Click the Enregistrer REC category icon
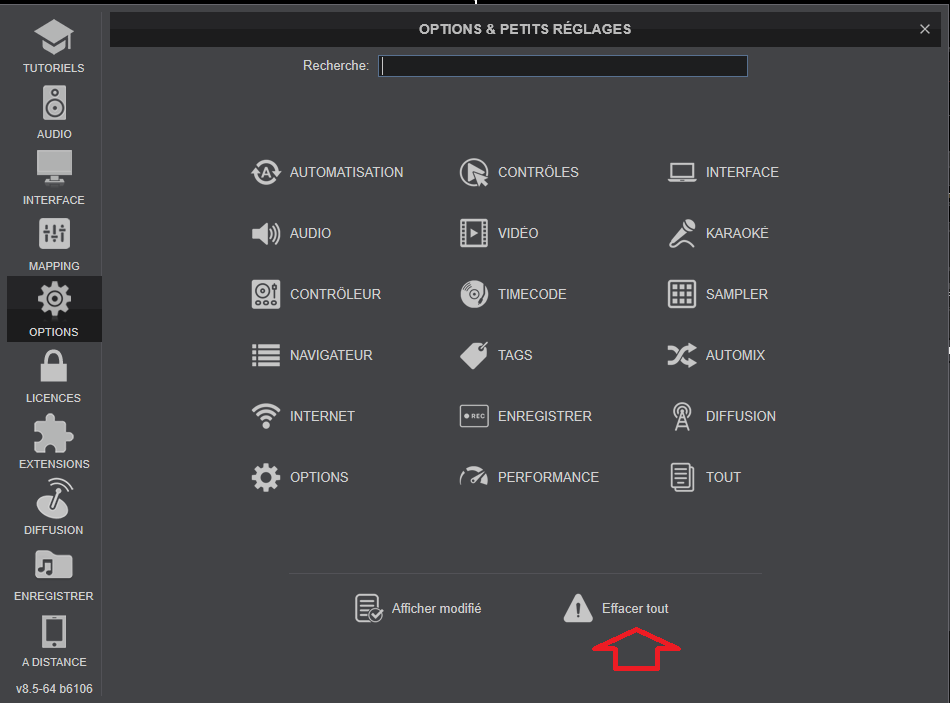Viewport: 950px width, 703px height. click(474, 416)
